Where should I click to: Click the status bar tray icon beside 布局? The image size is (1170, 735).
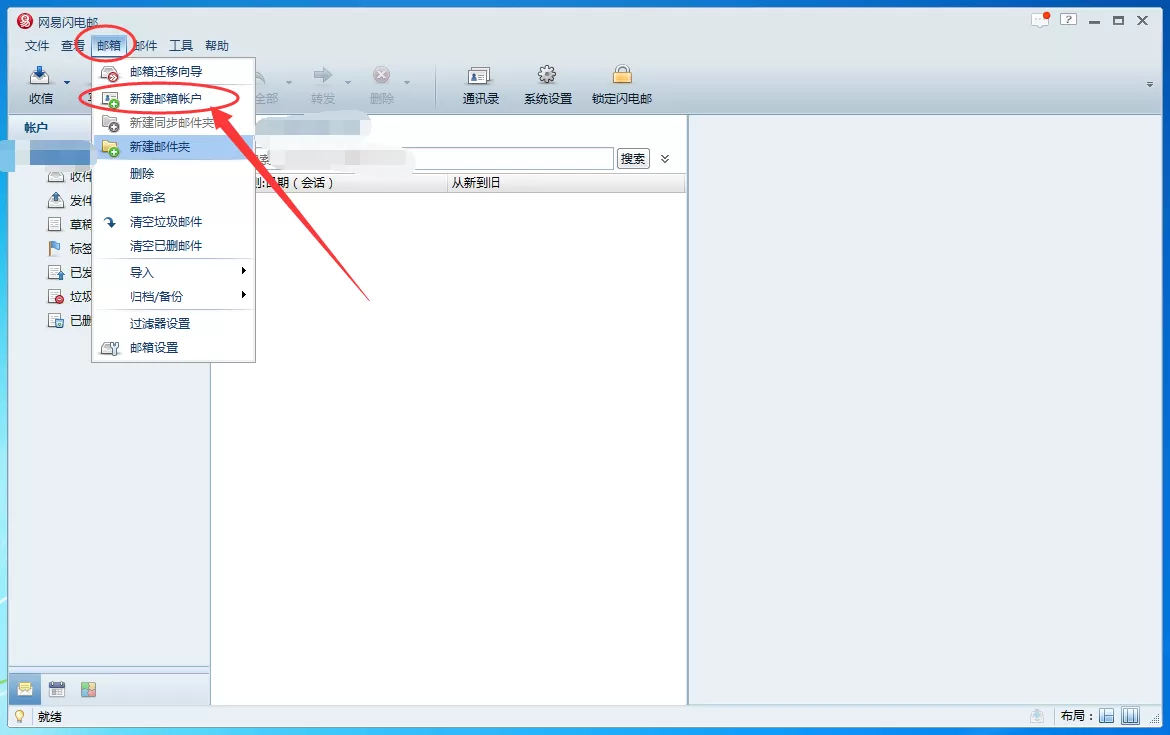[x=1037, y=716]
